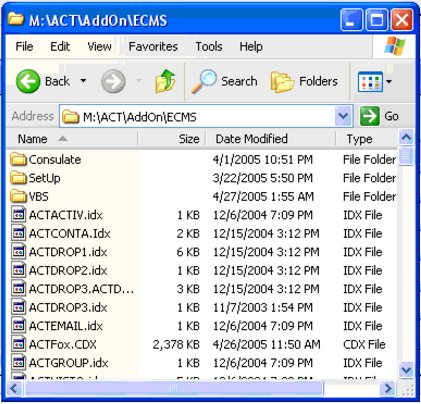
Task: Click the ACTEMAIL.idx file icon
Action: tap(18, 326)
